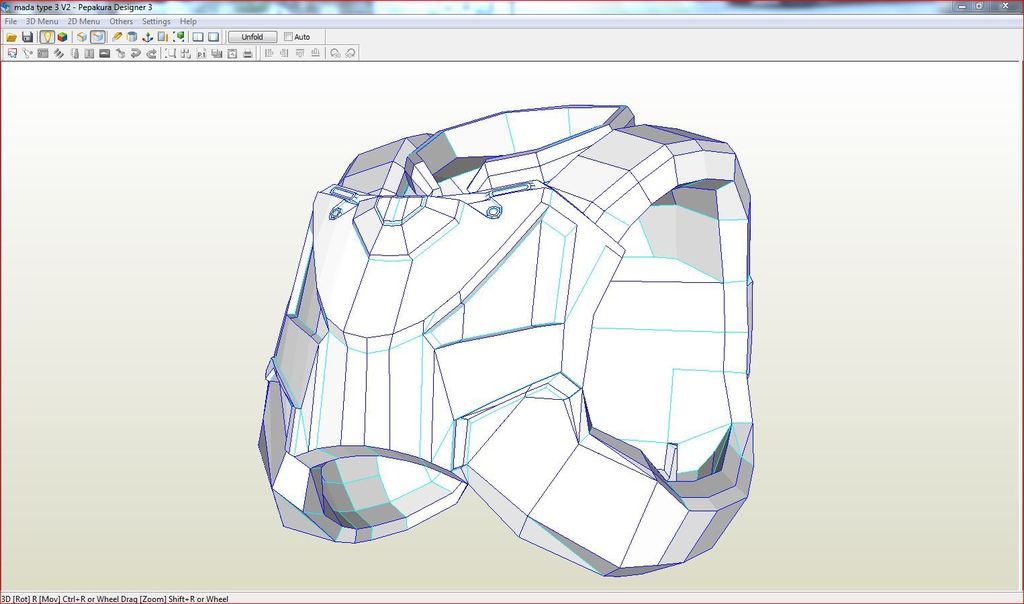
Task: Click the anchor icon in toolbar
Action: tap(148, 37)
